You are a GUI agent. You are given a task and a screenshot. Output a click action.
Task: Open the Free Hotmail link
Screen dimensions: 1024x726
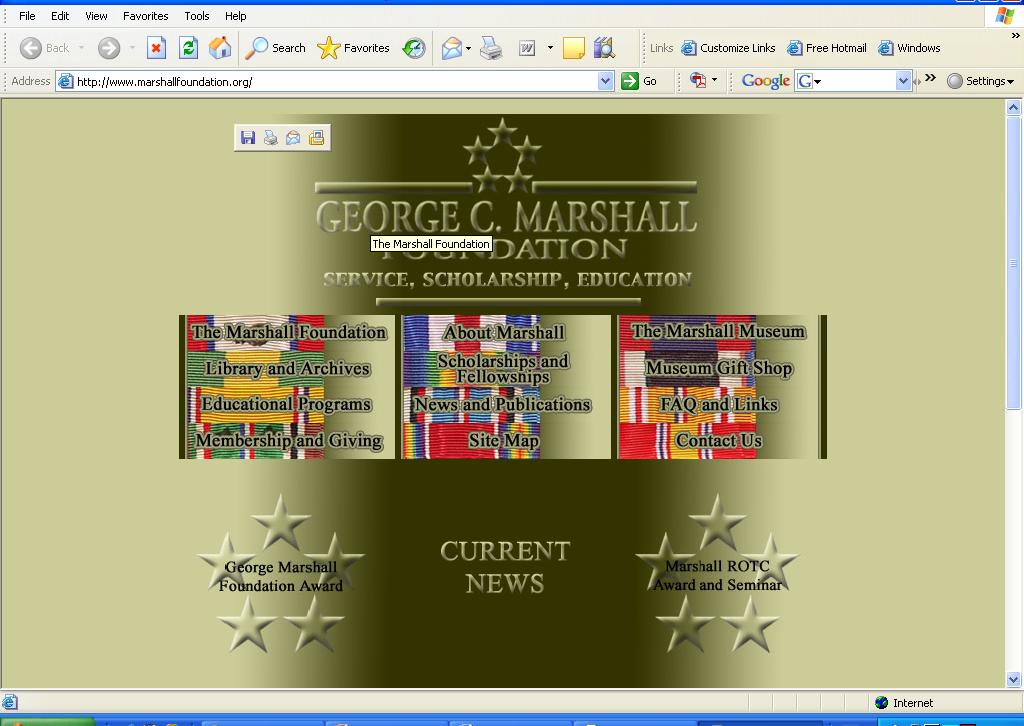click(827, 48)
